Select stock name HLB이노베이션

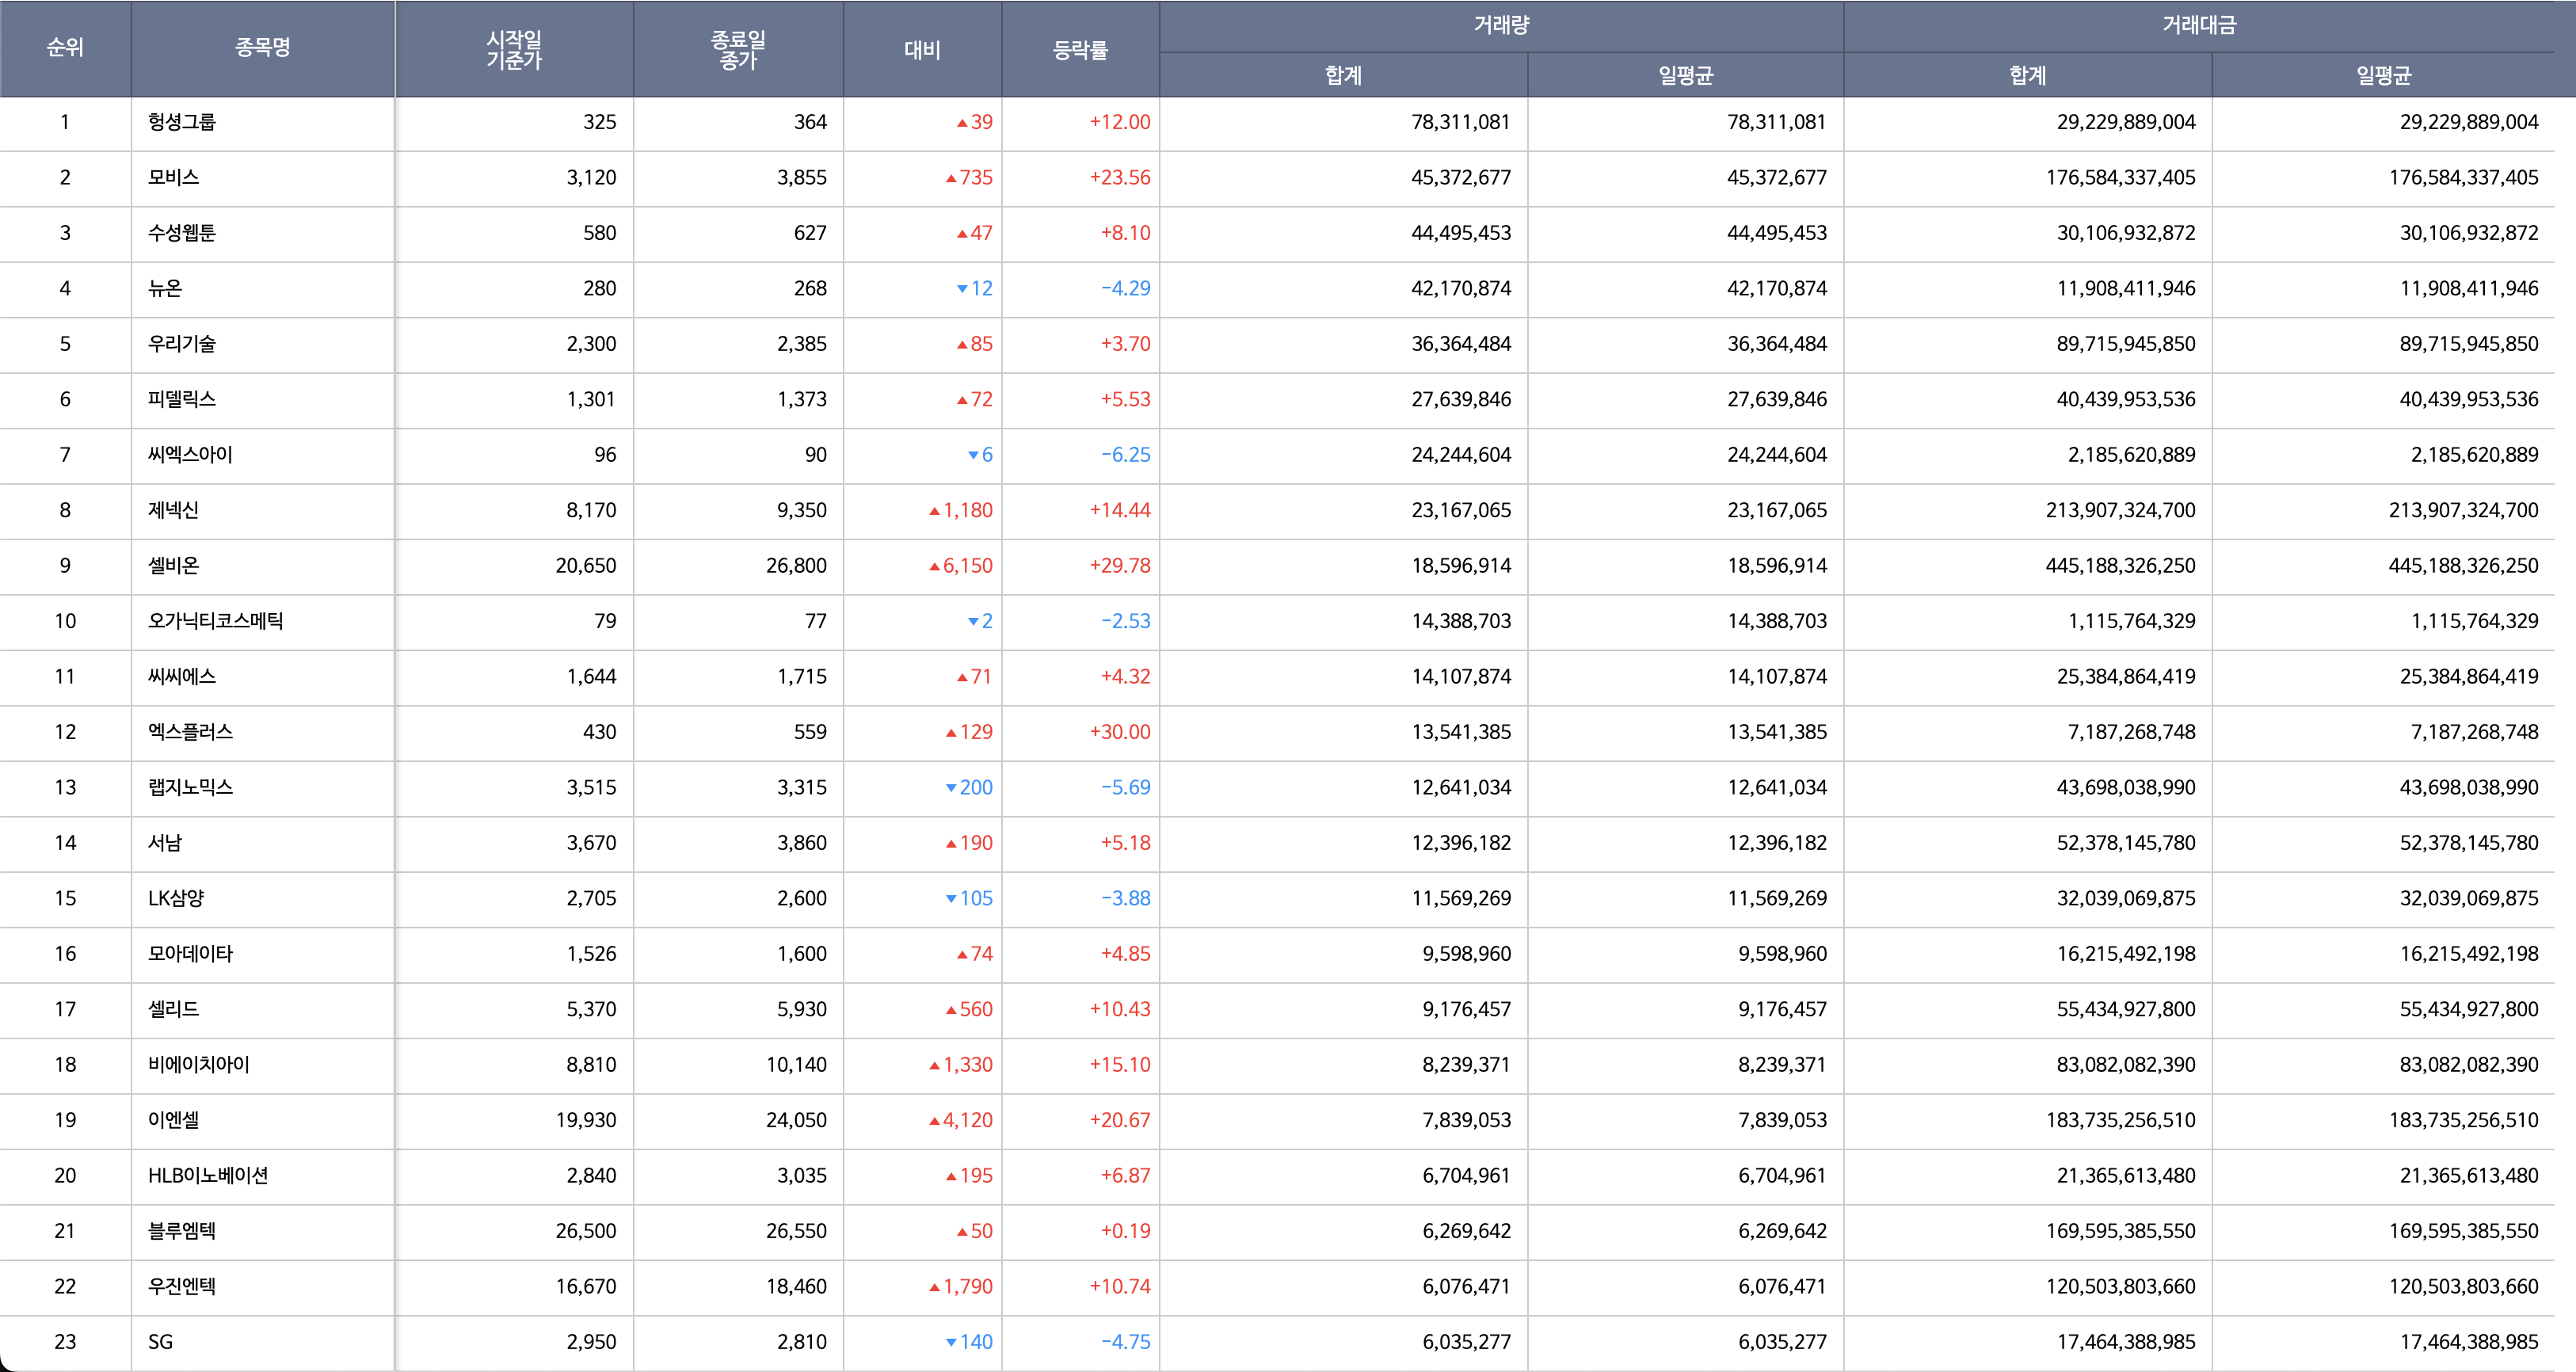[208, 1176]
